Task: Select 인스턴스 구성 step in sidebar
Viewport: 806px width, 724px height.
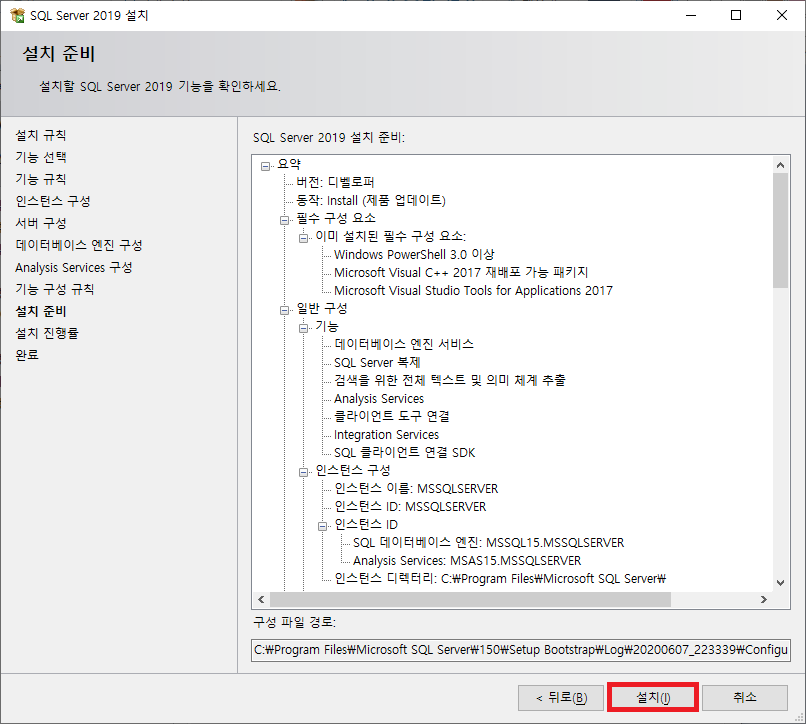Action: [x=53, y=201]
